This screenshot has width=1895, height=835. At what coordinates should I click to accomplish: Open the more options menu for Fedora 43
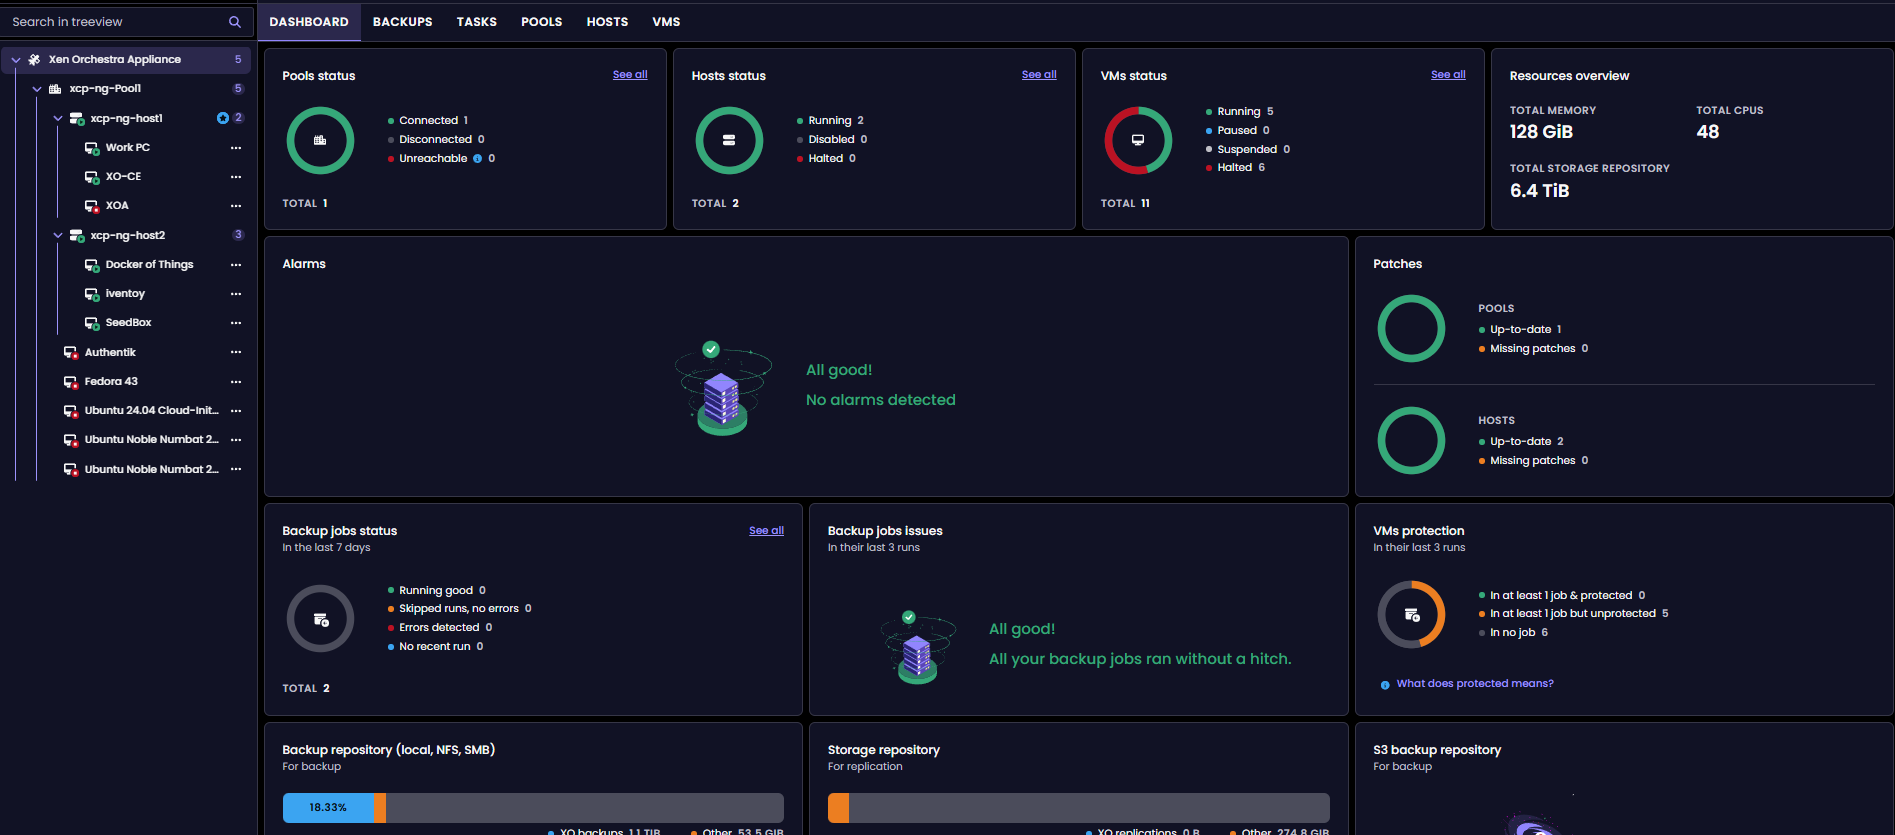tap(236, 382)
